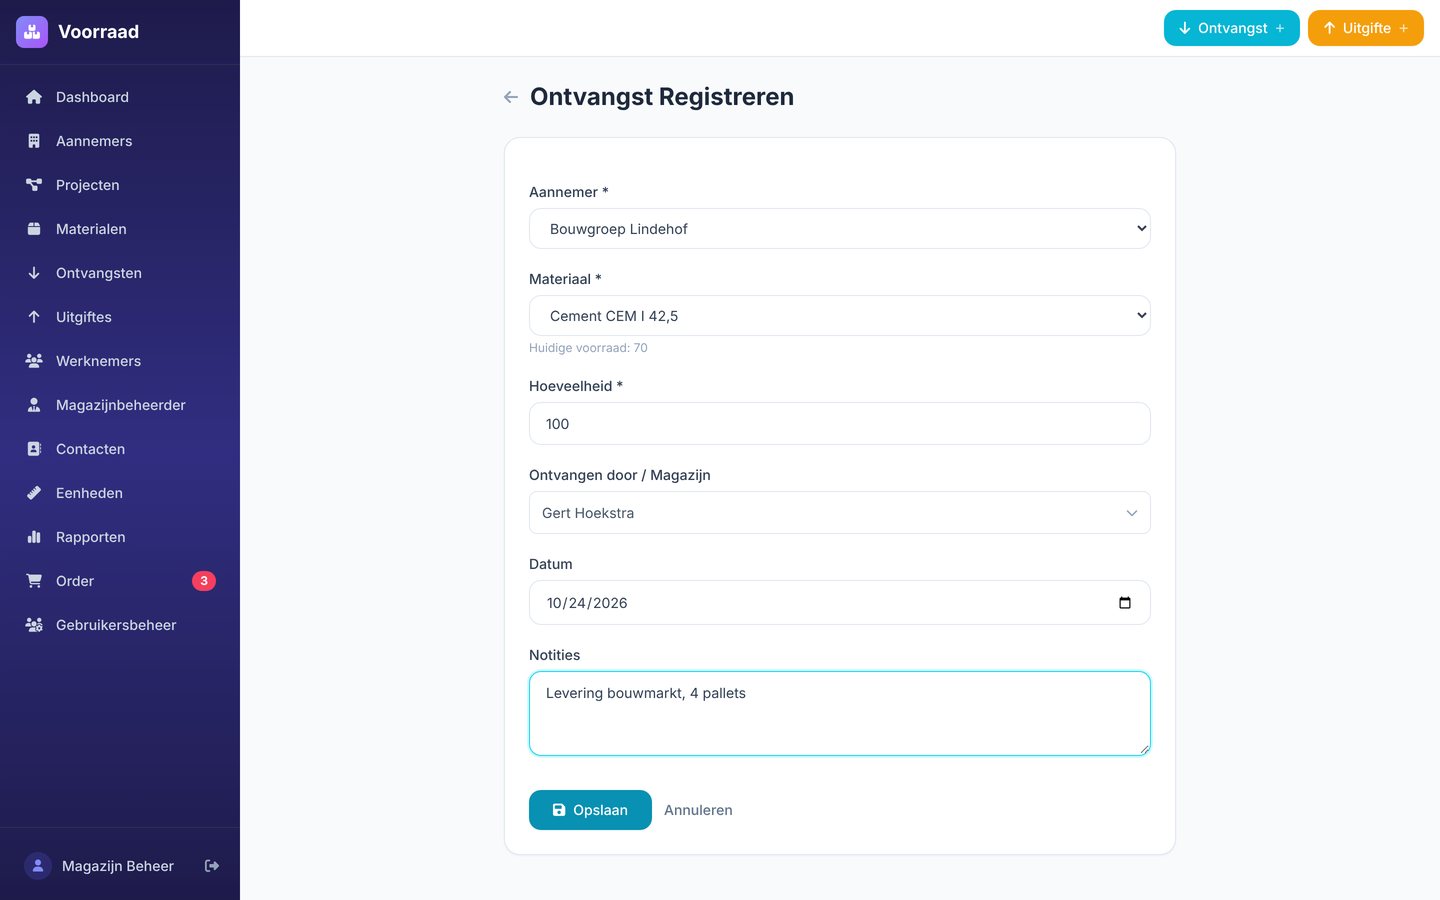Click the Magazijnbeheerder person icon
Image resolution: width=1440 pixels, height=900 pixels.
point(34,405)
